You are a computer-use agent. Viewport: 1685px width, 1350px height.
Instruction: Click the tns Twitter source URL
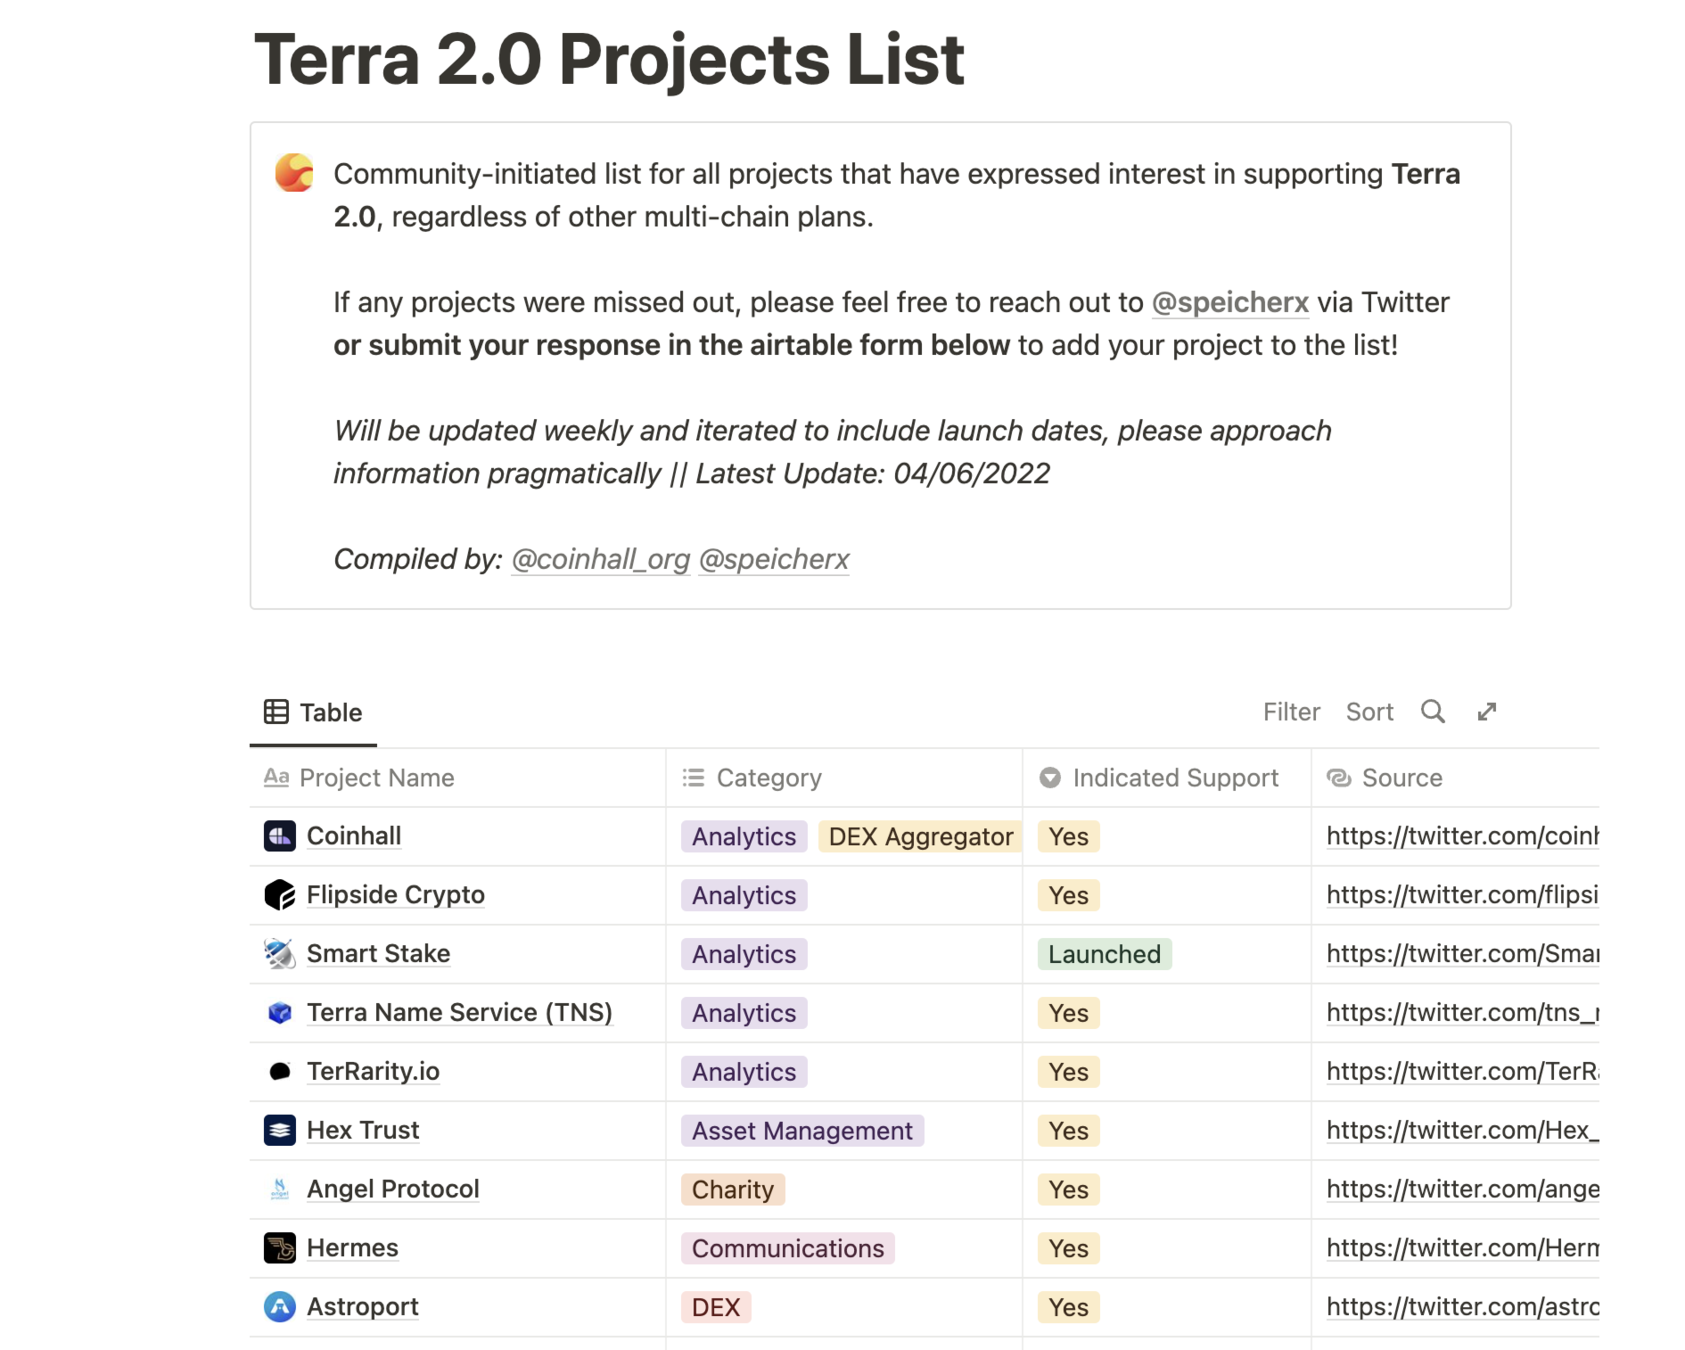pos(1462,1013)
